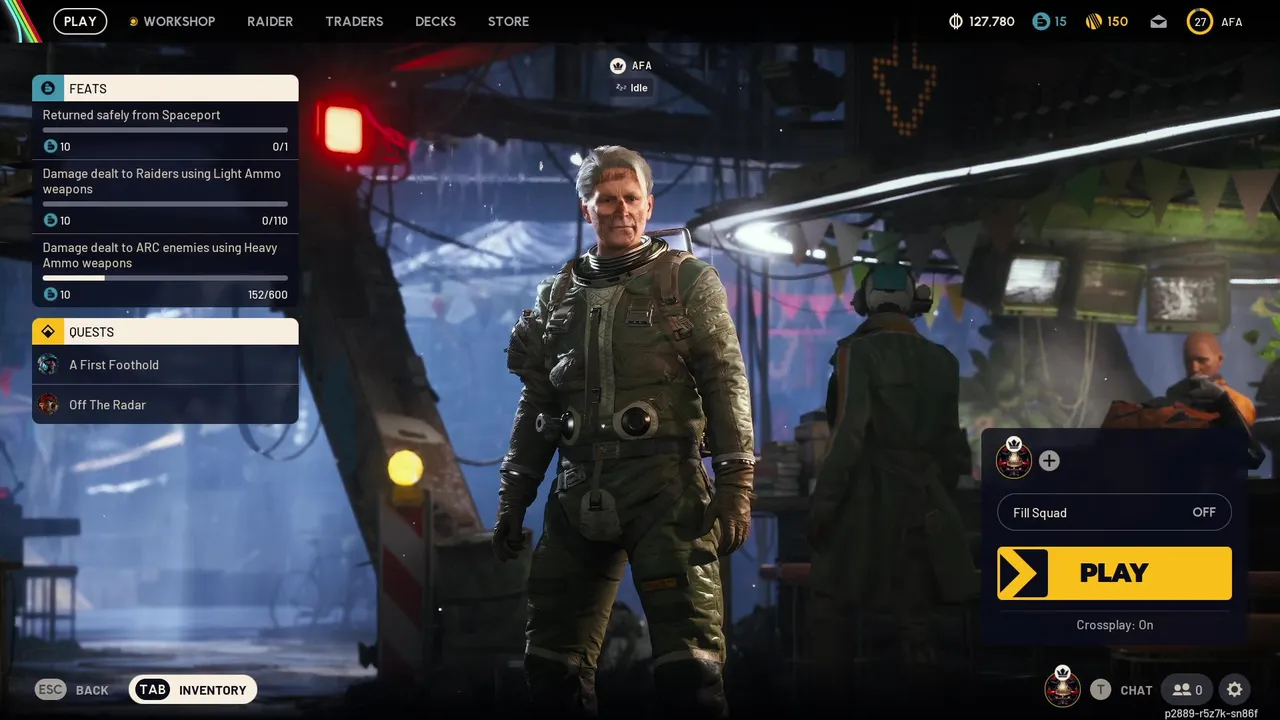1280x720 pixels.
Task: Select the Light Ammo weapons damage feat
Action: click(165, 197)
